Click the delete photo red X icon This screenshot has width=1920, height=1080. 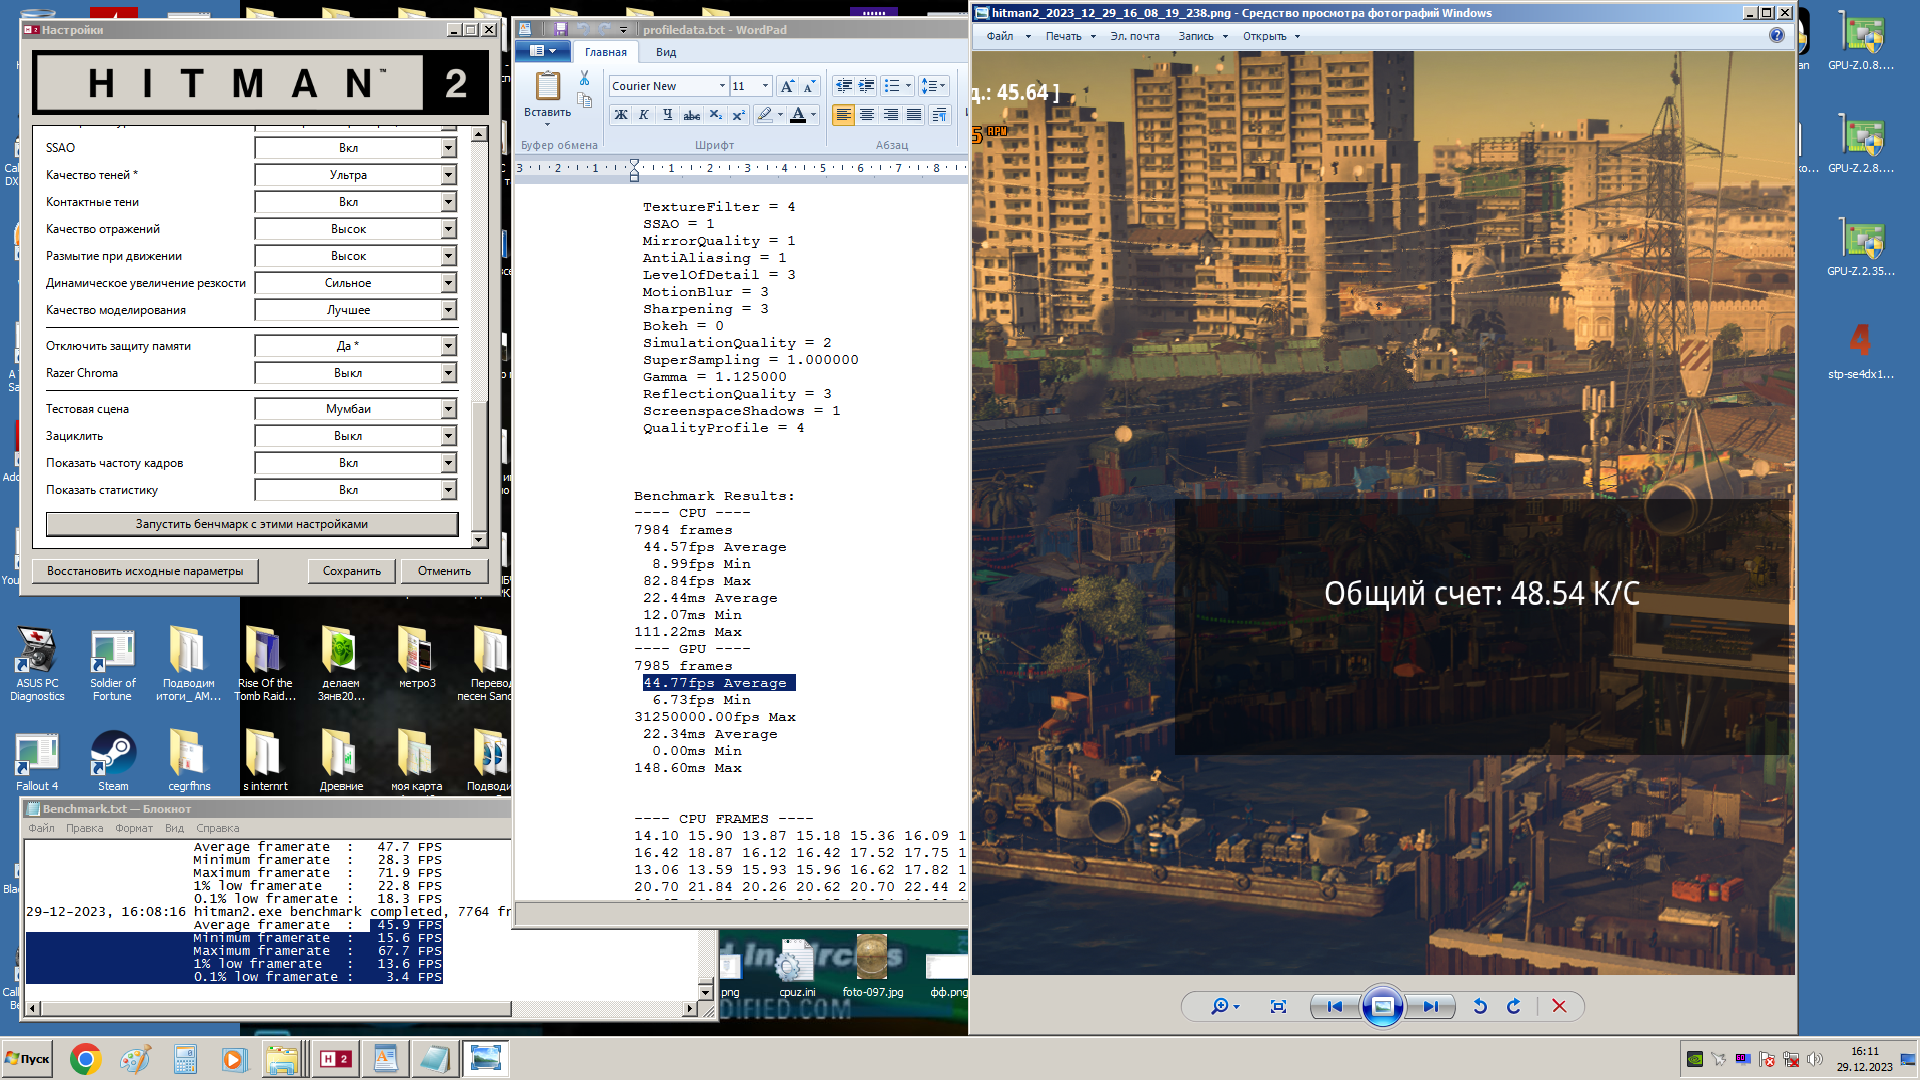(x=1559, y=1006)
